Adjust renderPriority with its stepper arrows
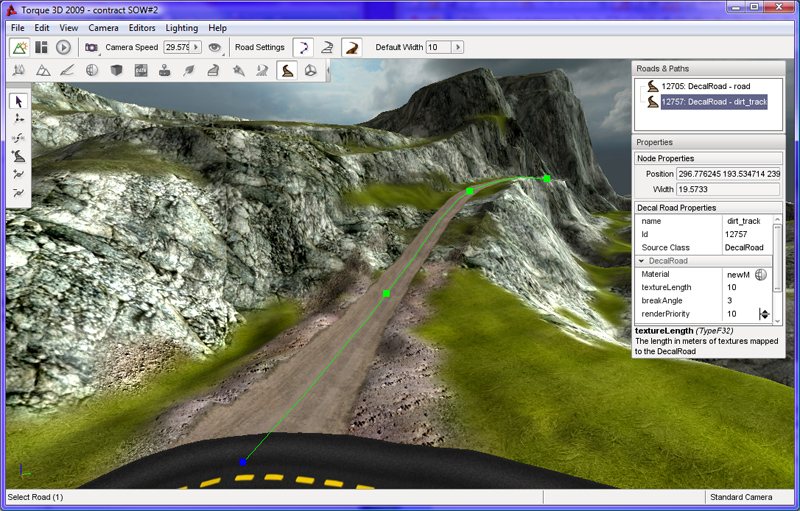Image resolution: width=800 pixels, height=511 pixels. click(765, 314)
